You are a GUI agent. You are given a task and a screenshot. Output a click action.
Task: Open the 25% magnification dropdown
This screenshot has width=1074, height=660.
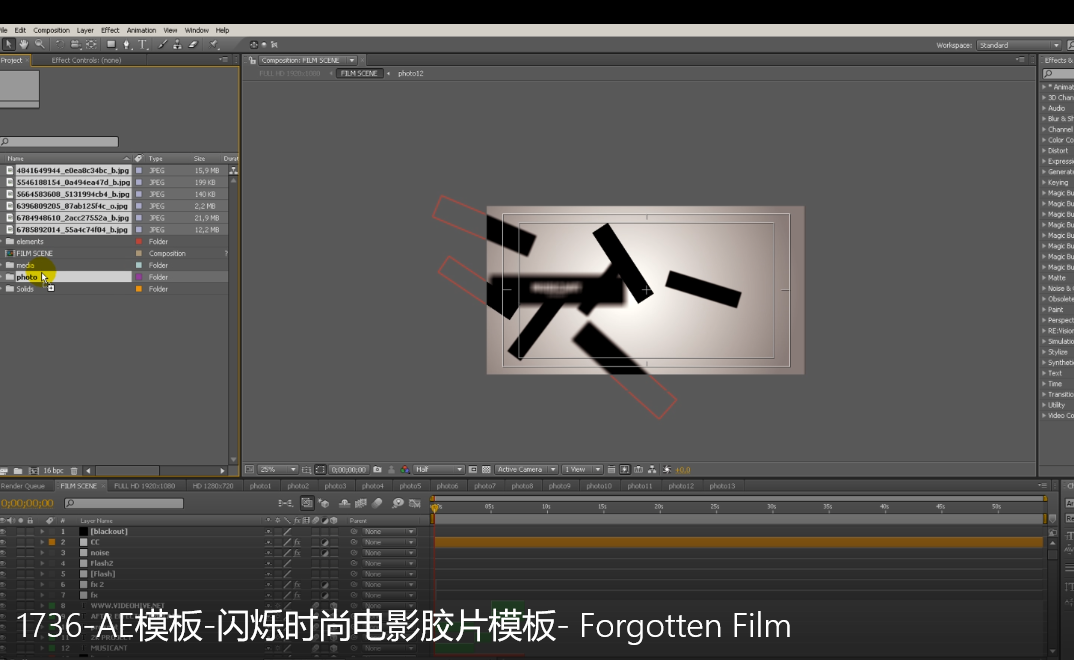pyautogui.click(x=277, y=470)
